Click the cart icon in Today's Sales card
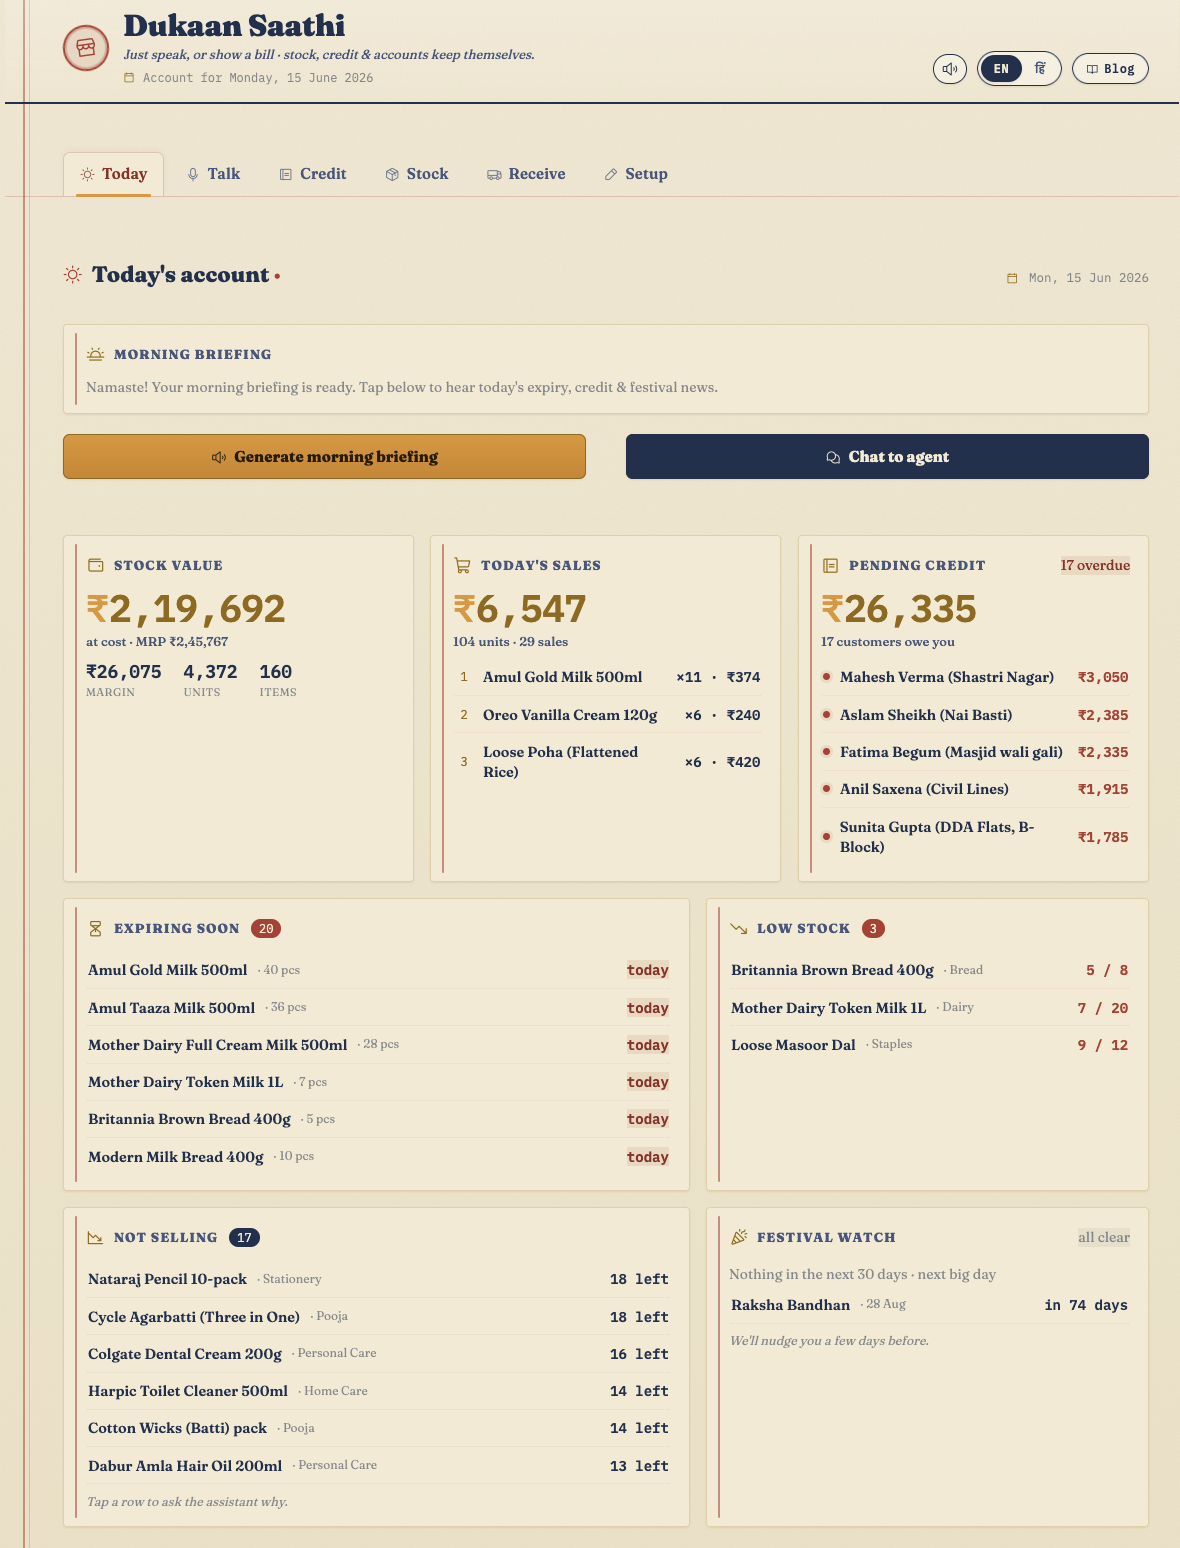 [x=462, y=565]
